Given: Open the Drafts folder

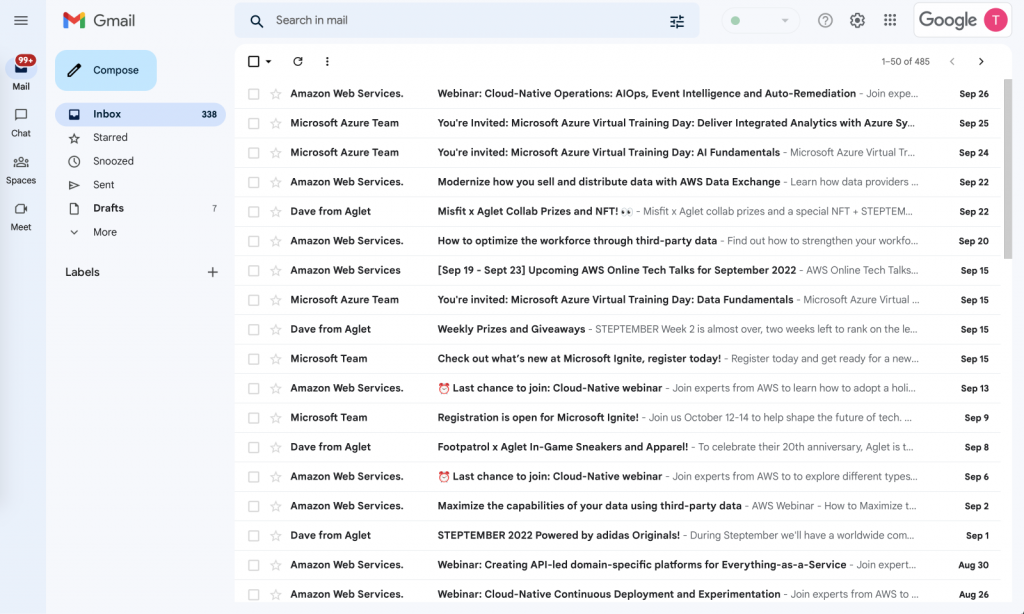Looking at the screenshot, I should click(x=140, y=208).
